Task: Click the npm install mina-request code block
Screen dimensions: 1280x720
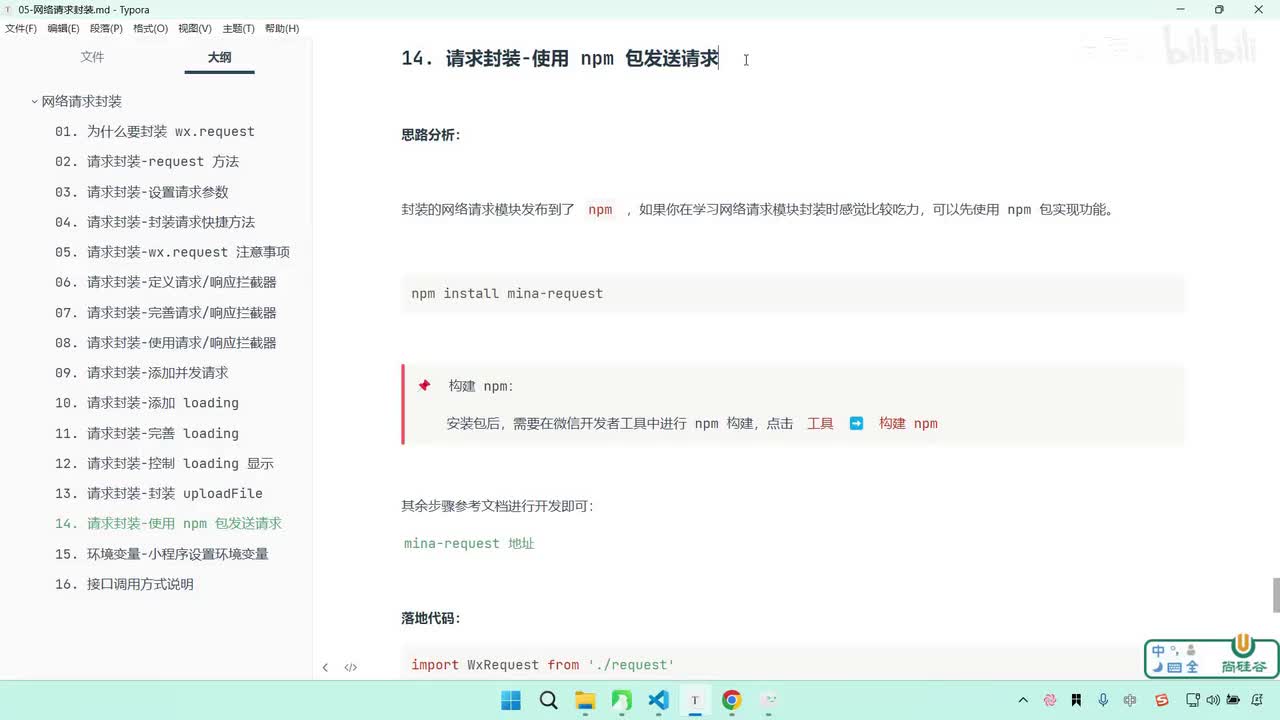Action: [793, 294]
